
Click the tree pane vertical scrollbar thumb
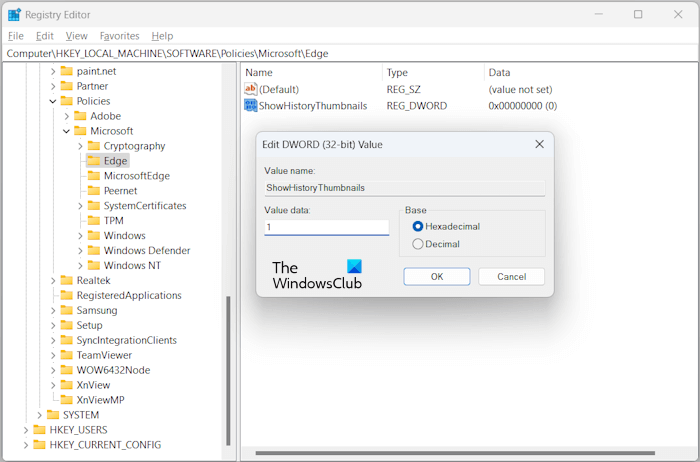point(228,370)
